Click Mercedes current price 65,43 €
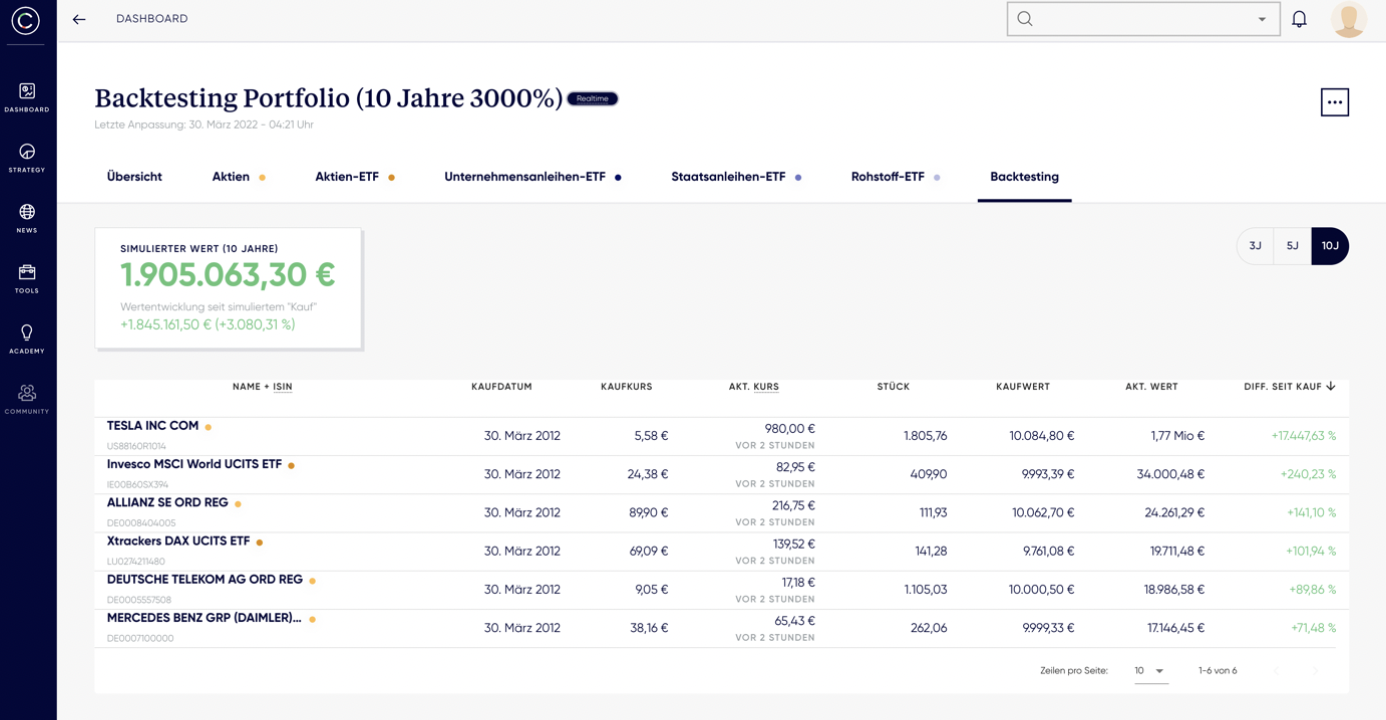Image resolution: width=1386 pixels, height=720 pixels. click(x=795, y=621)
